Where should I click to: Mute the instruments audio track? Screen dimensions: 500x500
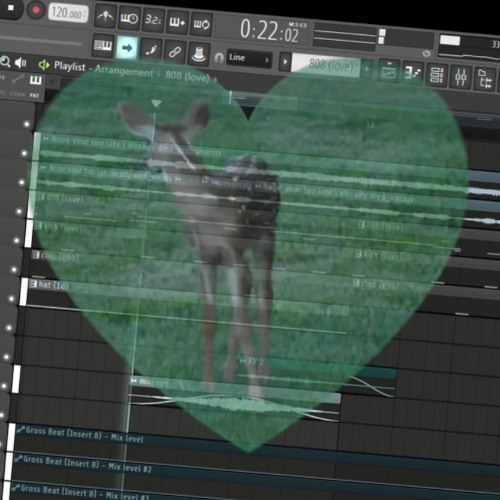point(24,153)
